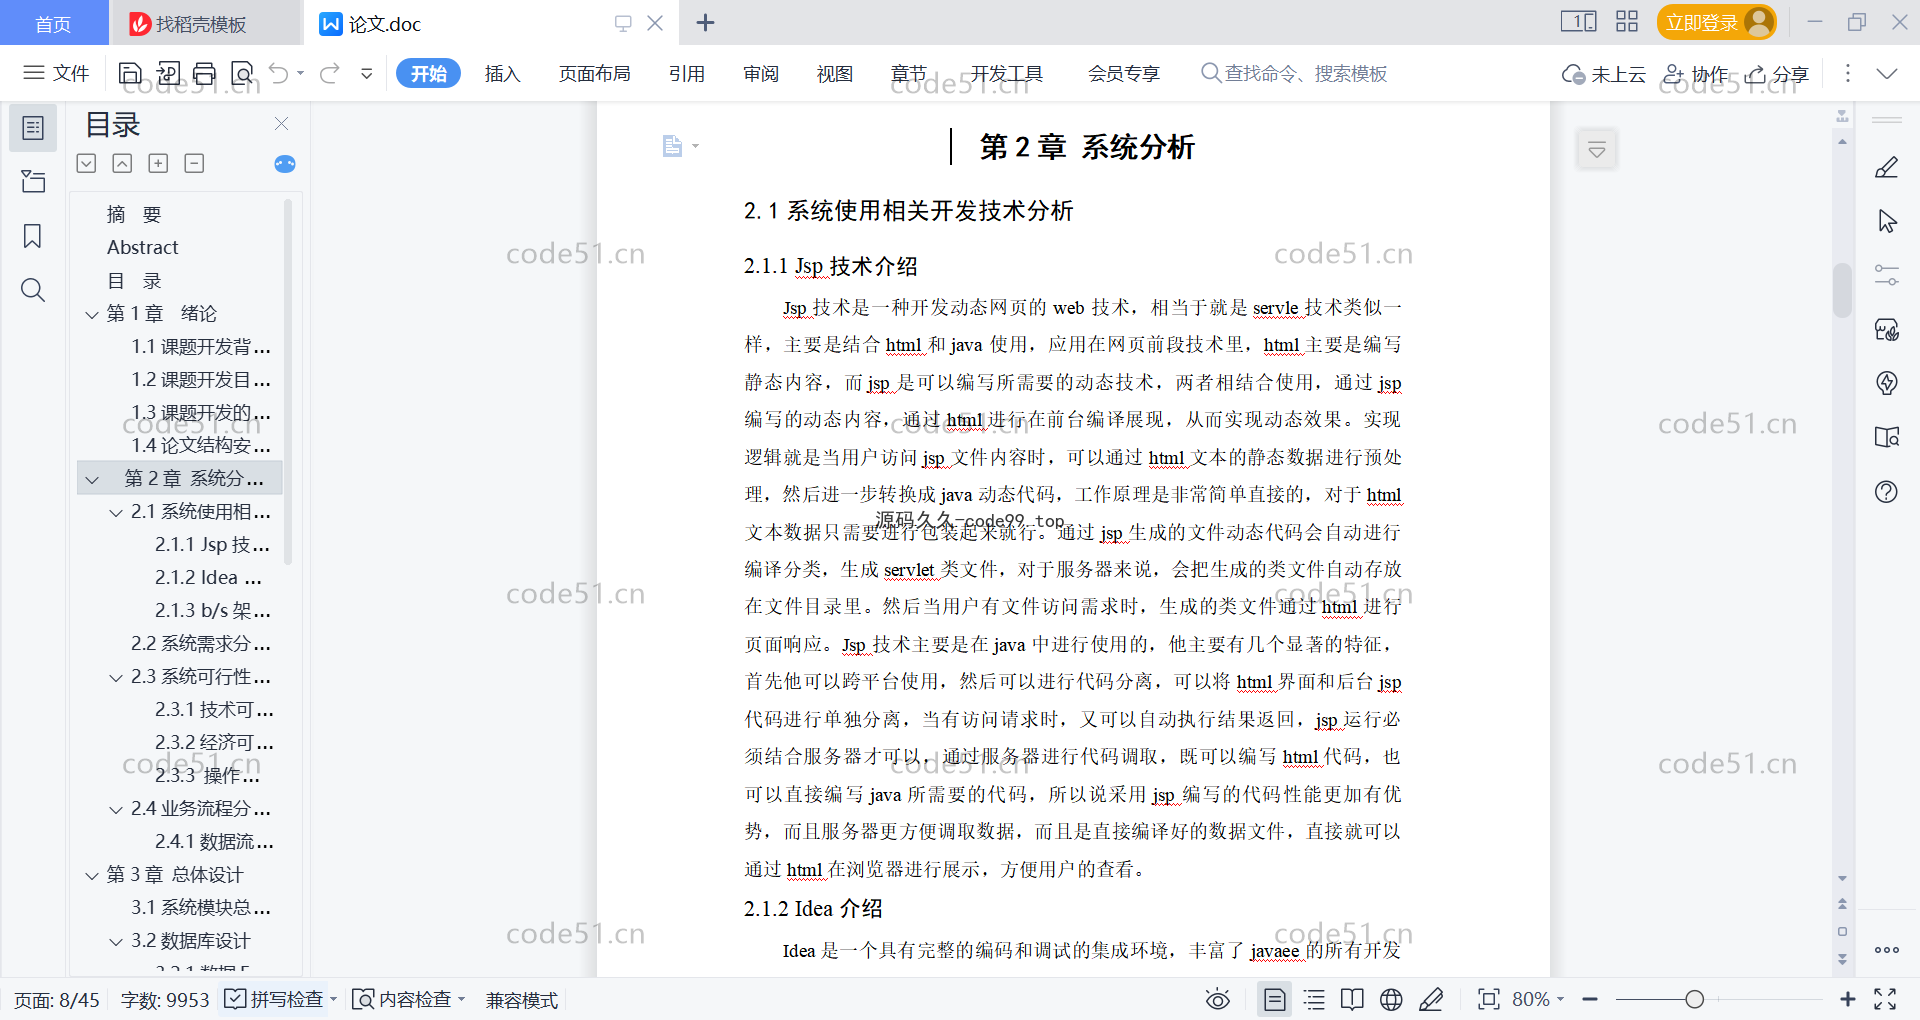Click the command search field 查找命令

pyautogui.click(x=1295, y=73)
